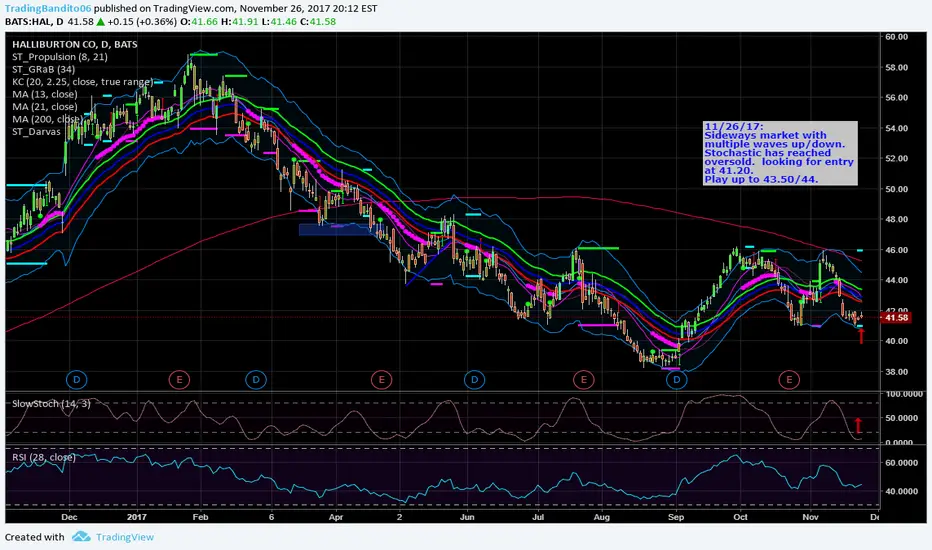This screenshot has width=932, height=550.
Task: Click the Aug label on the time axis
Action: 602,517
